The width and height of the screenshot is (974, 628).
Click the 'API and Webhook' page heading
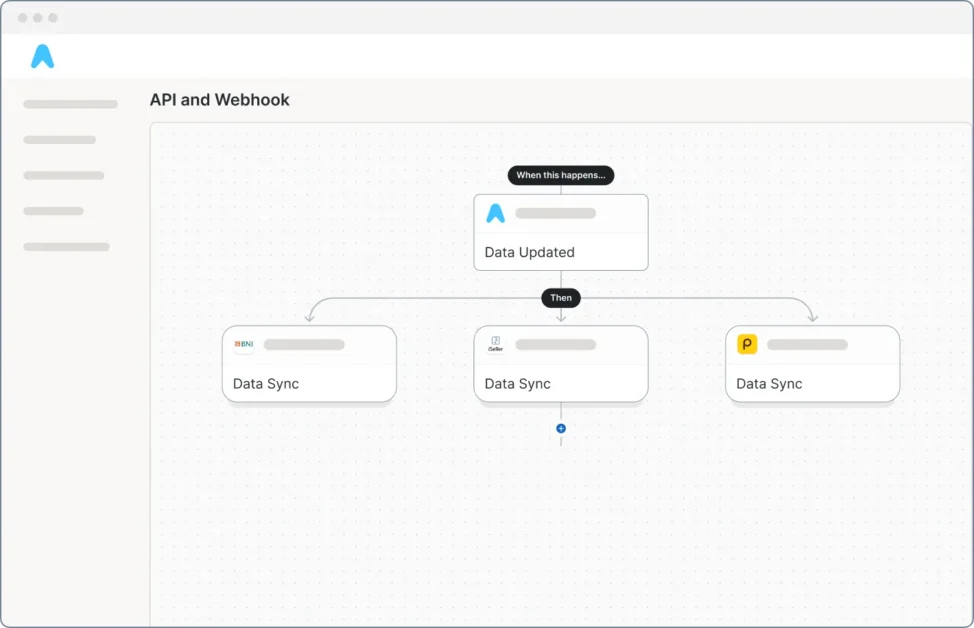pos(219,100)
